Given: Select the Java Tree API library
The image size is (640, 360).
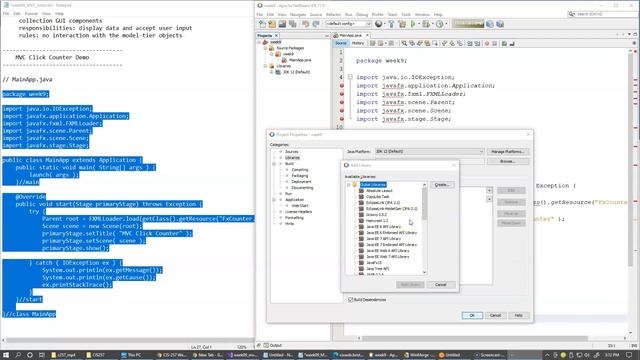Looking at the screenshot, I should (x=378, y=269).
